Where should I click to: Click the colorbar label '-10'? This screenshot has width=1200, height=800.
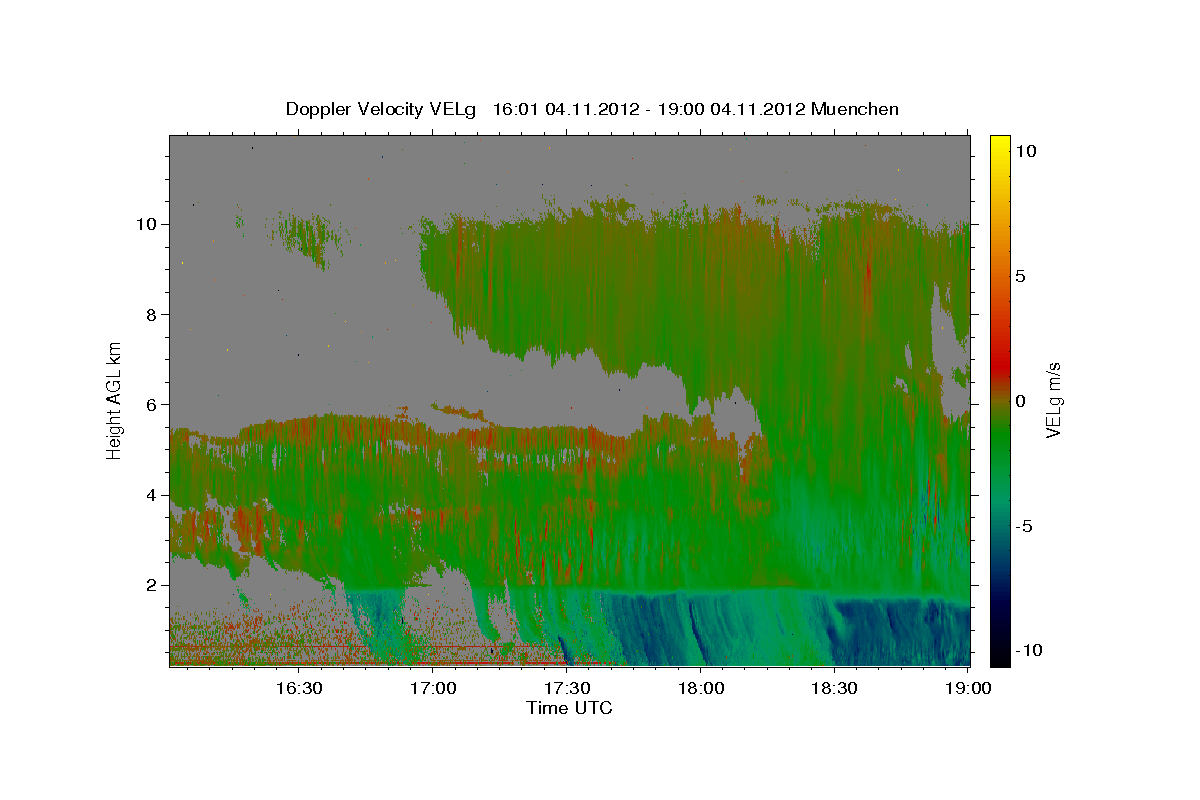coord(1030,651)
